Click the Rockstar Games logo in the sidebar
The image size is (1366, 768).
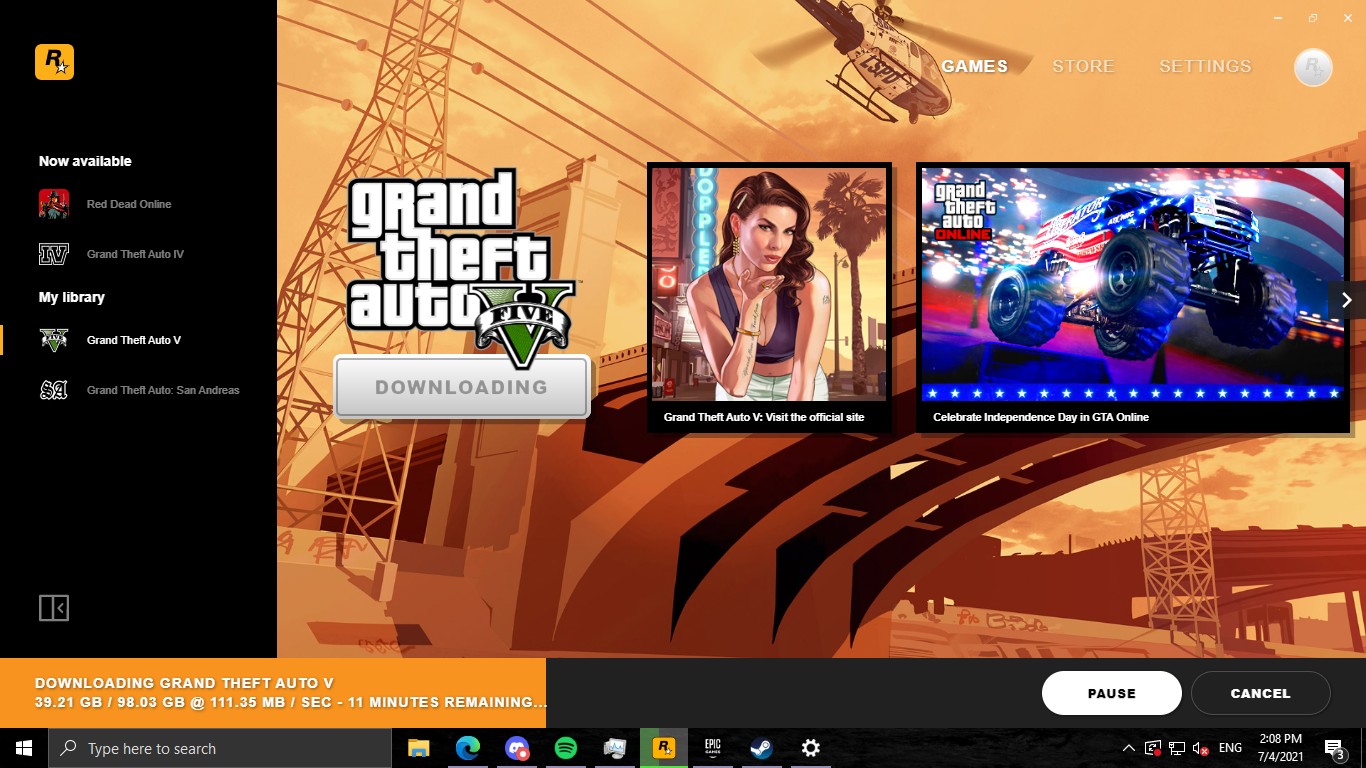(x=54, y=62)
